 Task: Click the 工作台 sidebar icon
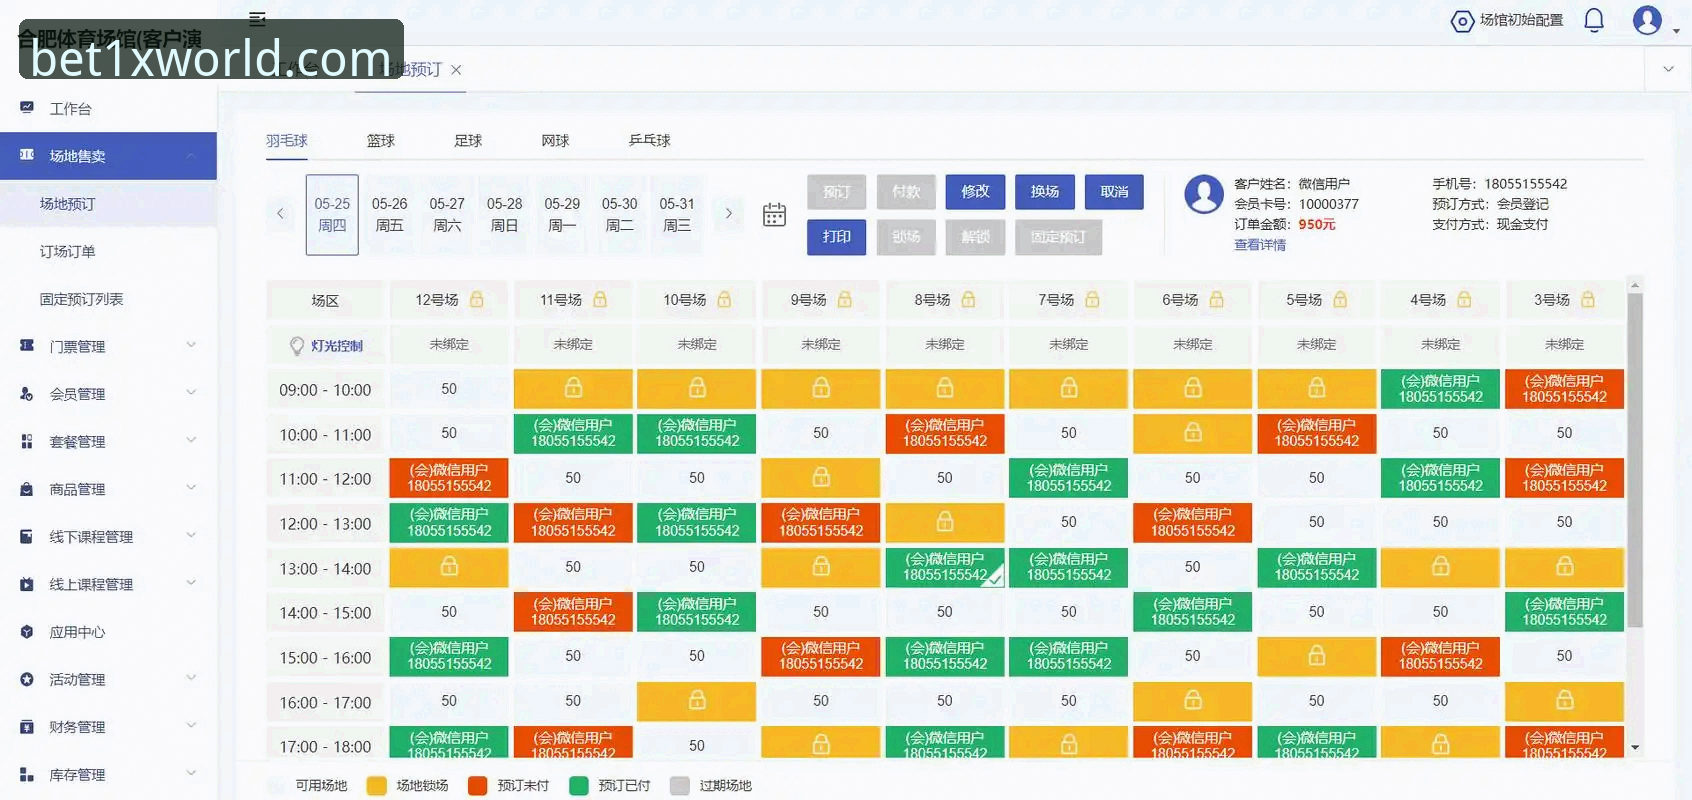coord(27,108)
